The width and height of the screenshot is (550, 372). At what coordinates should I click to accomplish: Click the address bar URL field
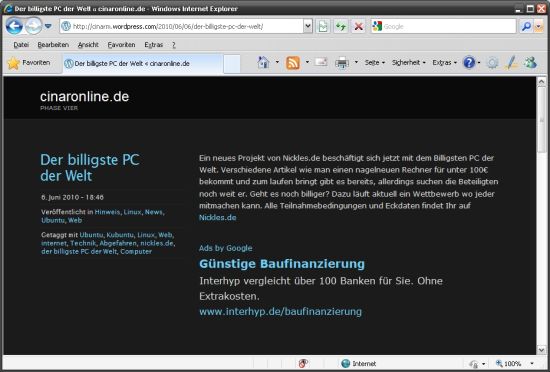click(x=182, y=26)
